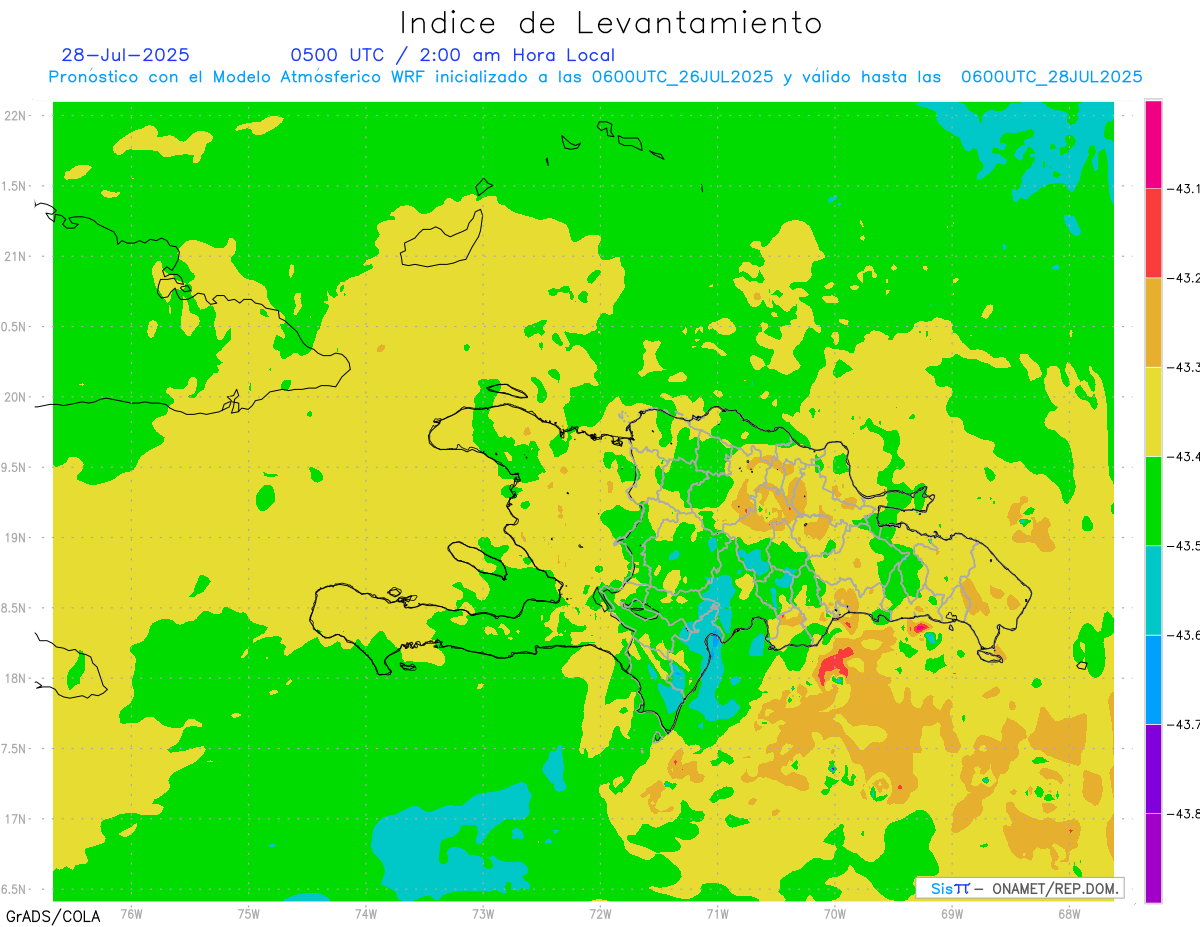Select longitude label '73W'
The width and height of the screenshot is (1200, 927).
(x=483, y=913)
